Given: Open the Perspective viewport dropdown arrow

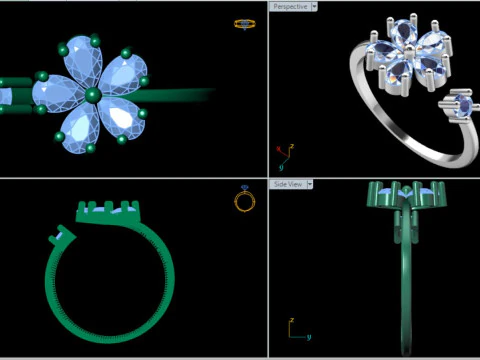Looking at the screenshot, I should point(314,7).
